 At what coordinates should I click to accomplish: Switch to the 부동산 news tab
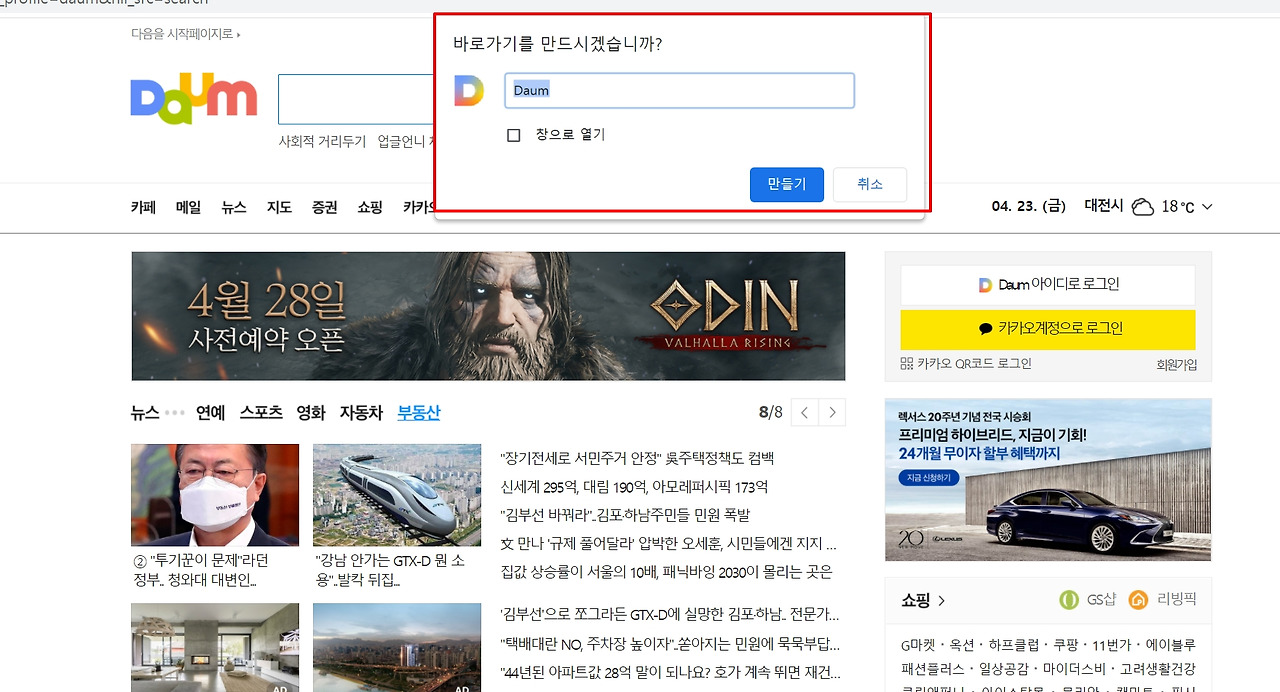418,412
